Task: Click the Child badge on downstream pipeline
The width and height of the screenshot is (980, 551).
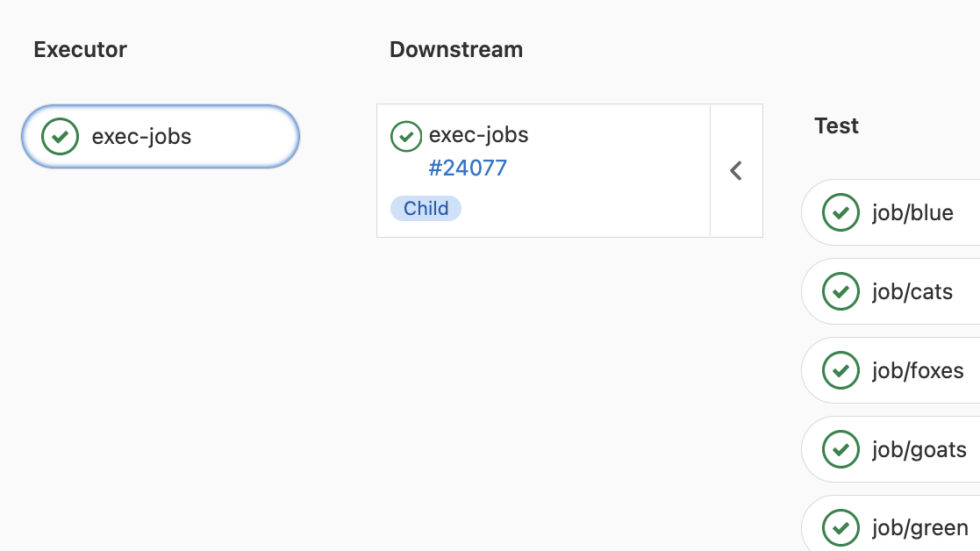Action: (x=426, y=208)
